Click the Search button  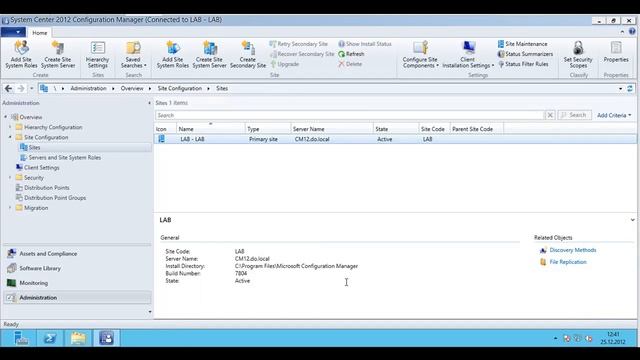pos(574,116)
